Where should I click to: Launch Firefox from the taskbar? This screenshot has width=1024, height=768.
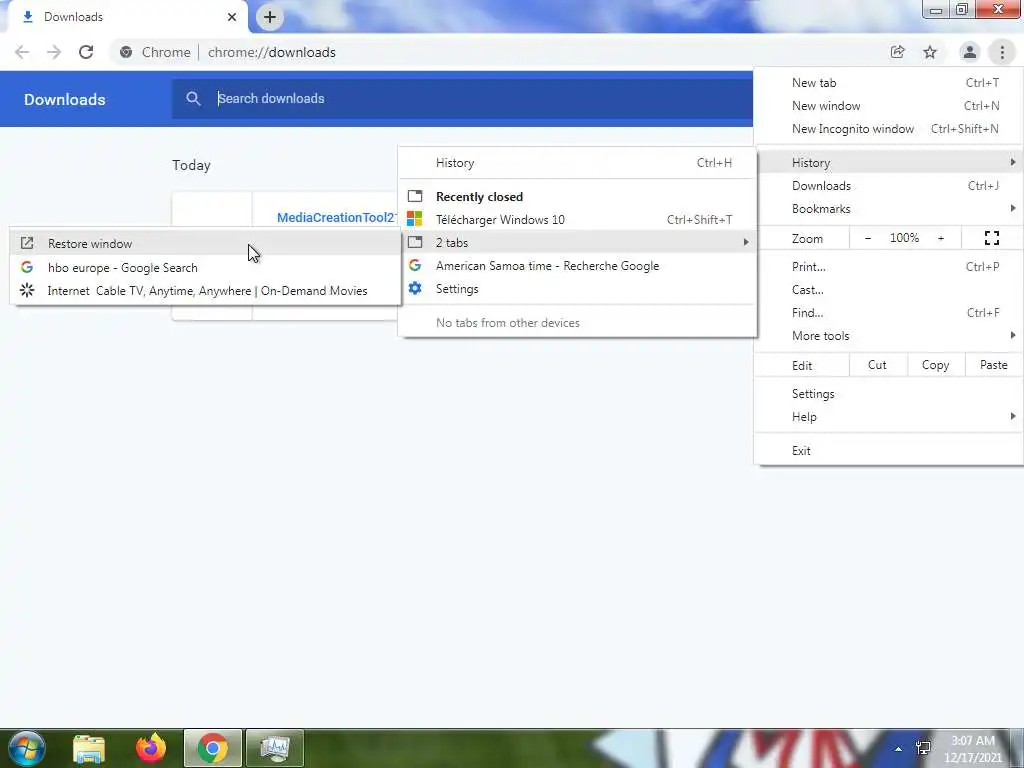151,748
